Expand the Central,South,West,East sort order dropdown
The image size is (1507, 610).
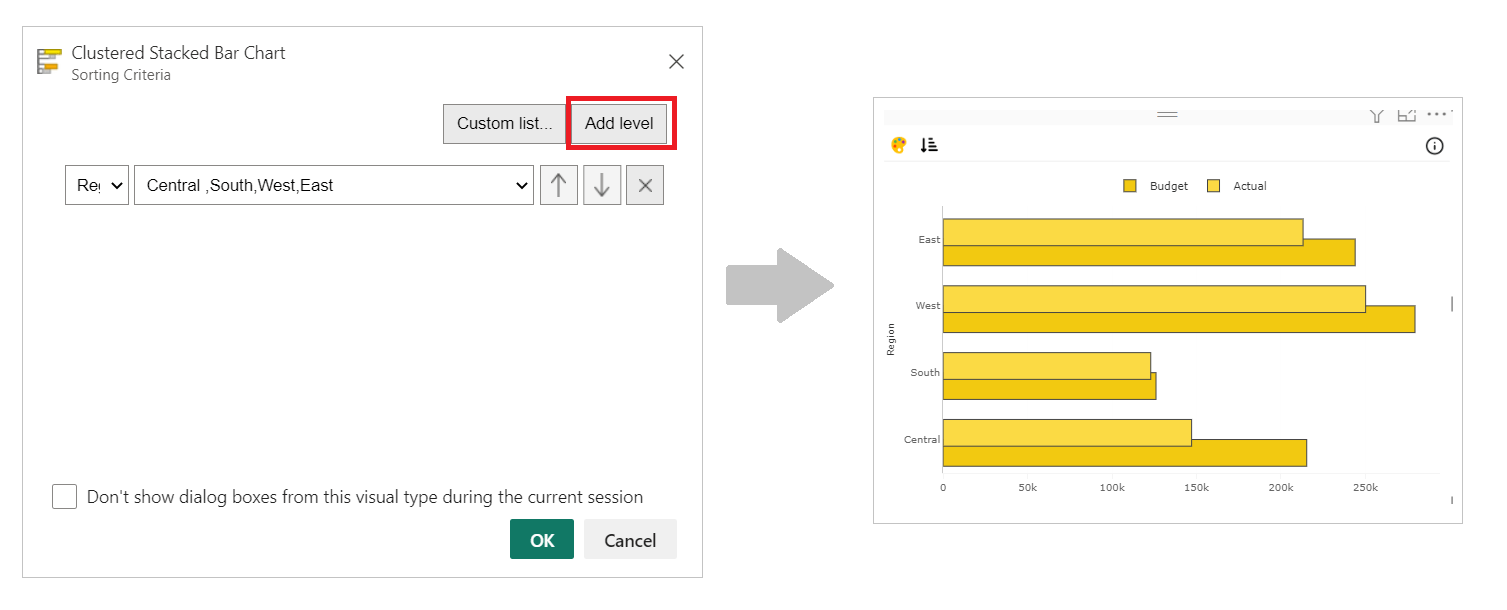521,185
